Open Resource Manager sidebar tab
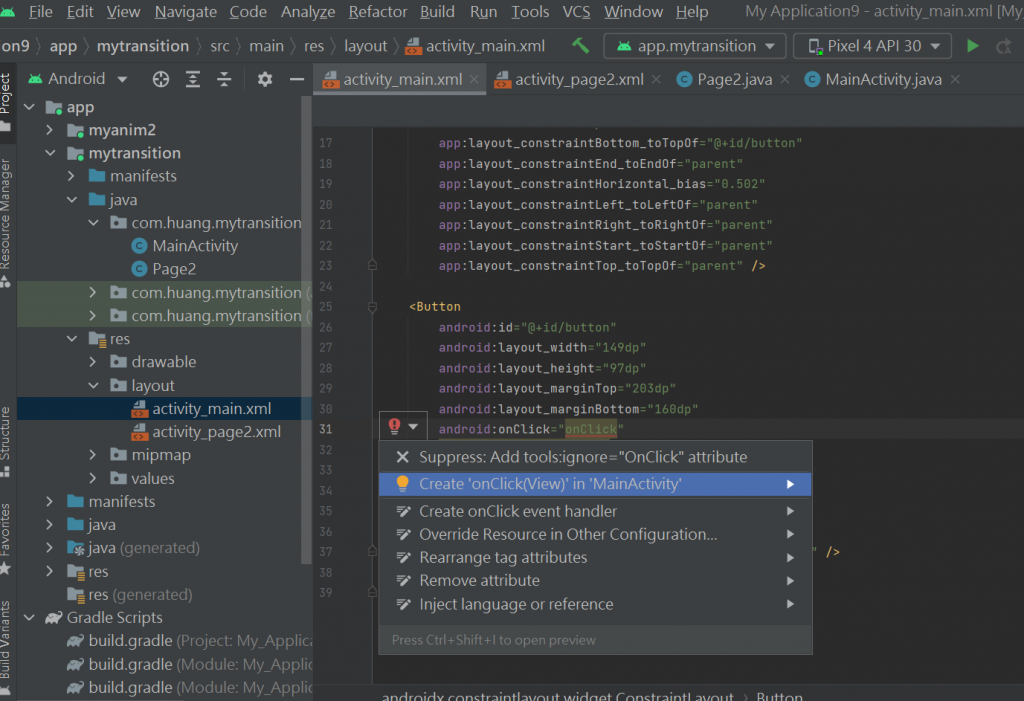The height and width of the screenshot is (701, 1024). pyautogui.click(x=6, y=222)
